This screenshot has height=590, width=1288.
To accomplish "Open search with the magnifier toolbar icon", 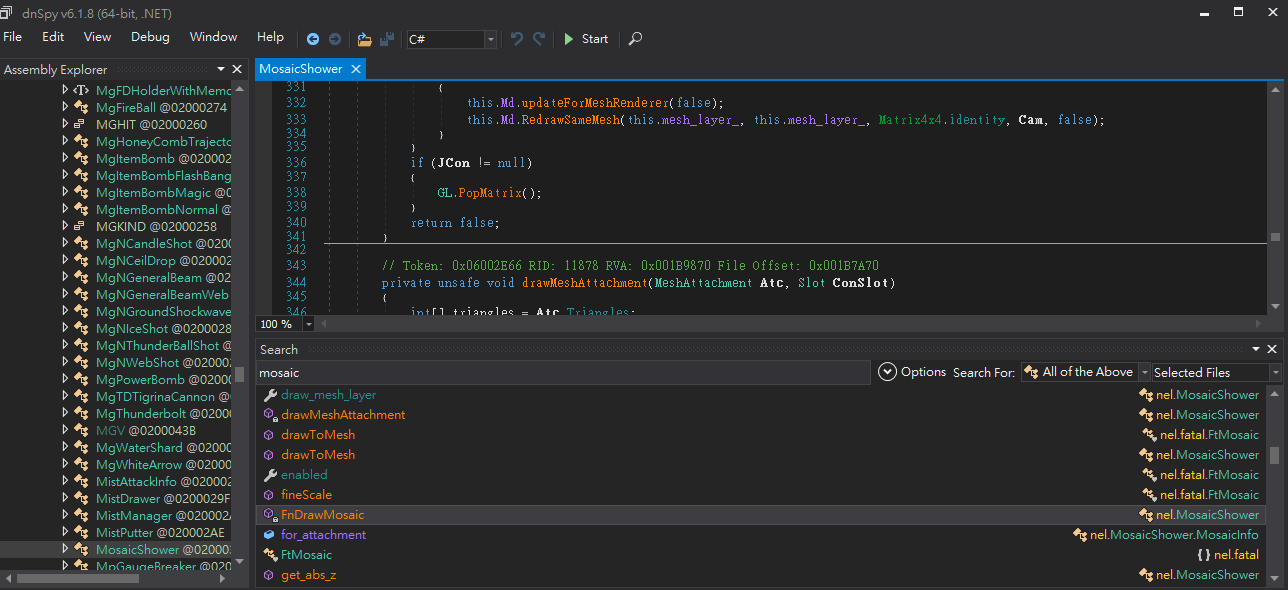I will click(635, 39).
